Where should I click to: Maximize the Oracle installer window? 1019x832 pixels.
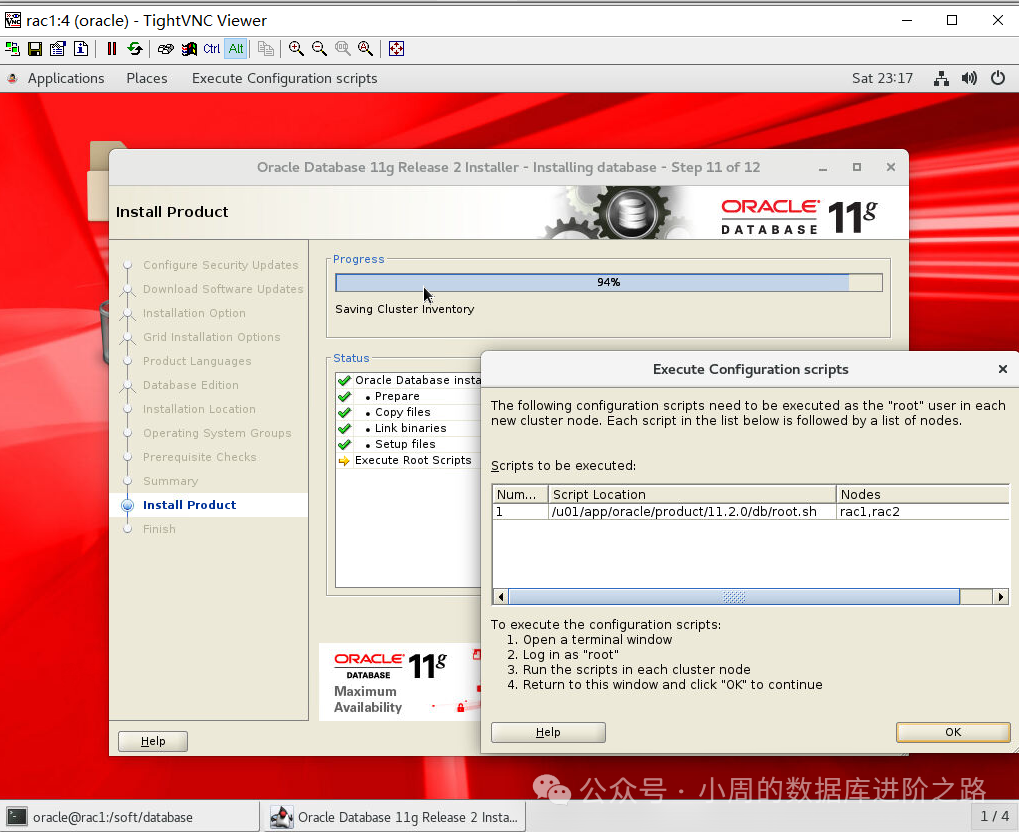point(857,168)
